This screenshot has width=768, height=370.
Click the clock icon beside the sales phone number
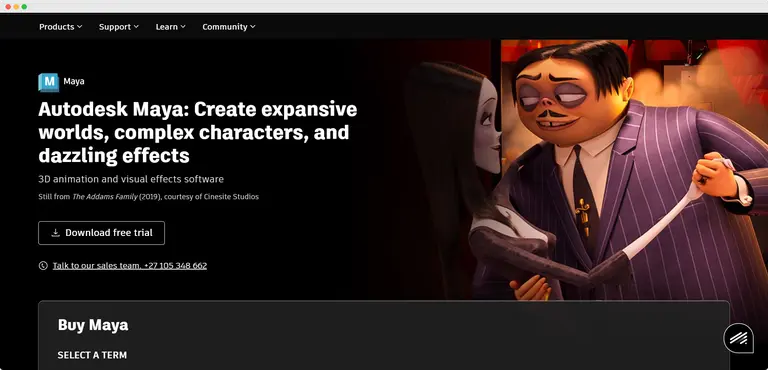click(43, 266)
